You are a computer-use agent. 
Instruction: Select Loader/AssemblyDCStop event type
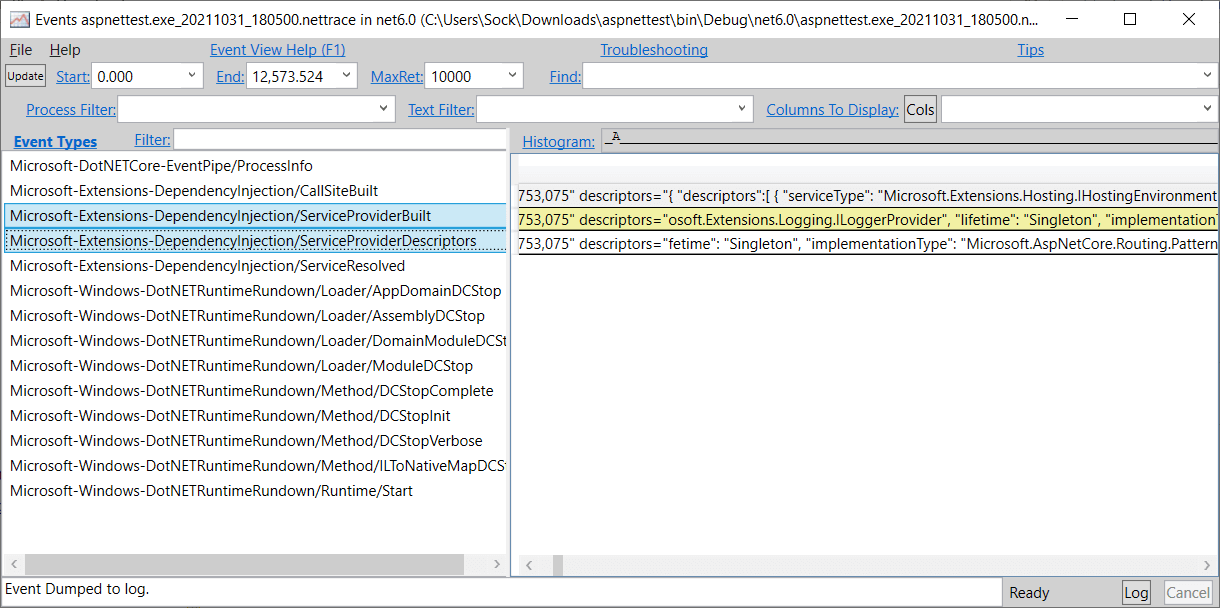pos(255,316)
